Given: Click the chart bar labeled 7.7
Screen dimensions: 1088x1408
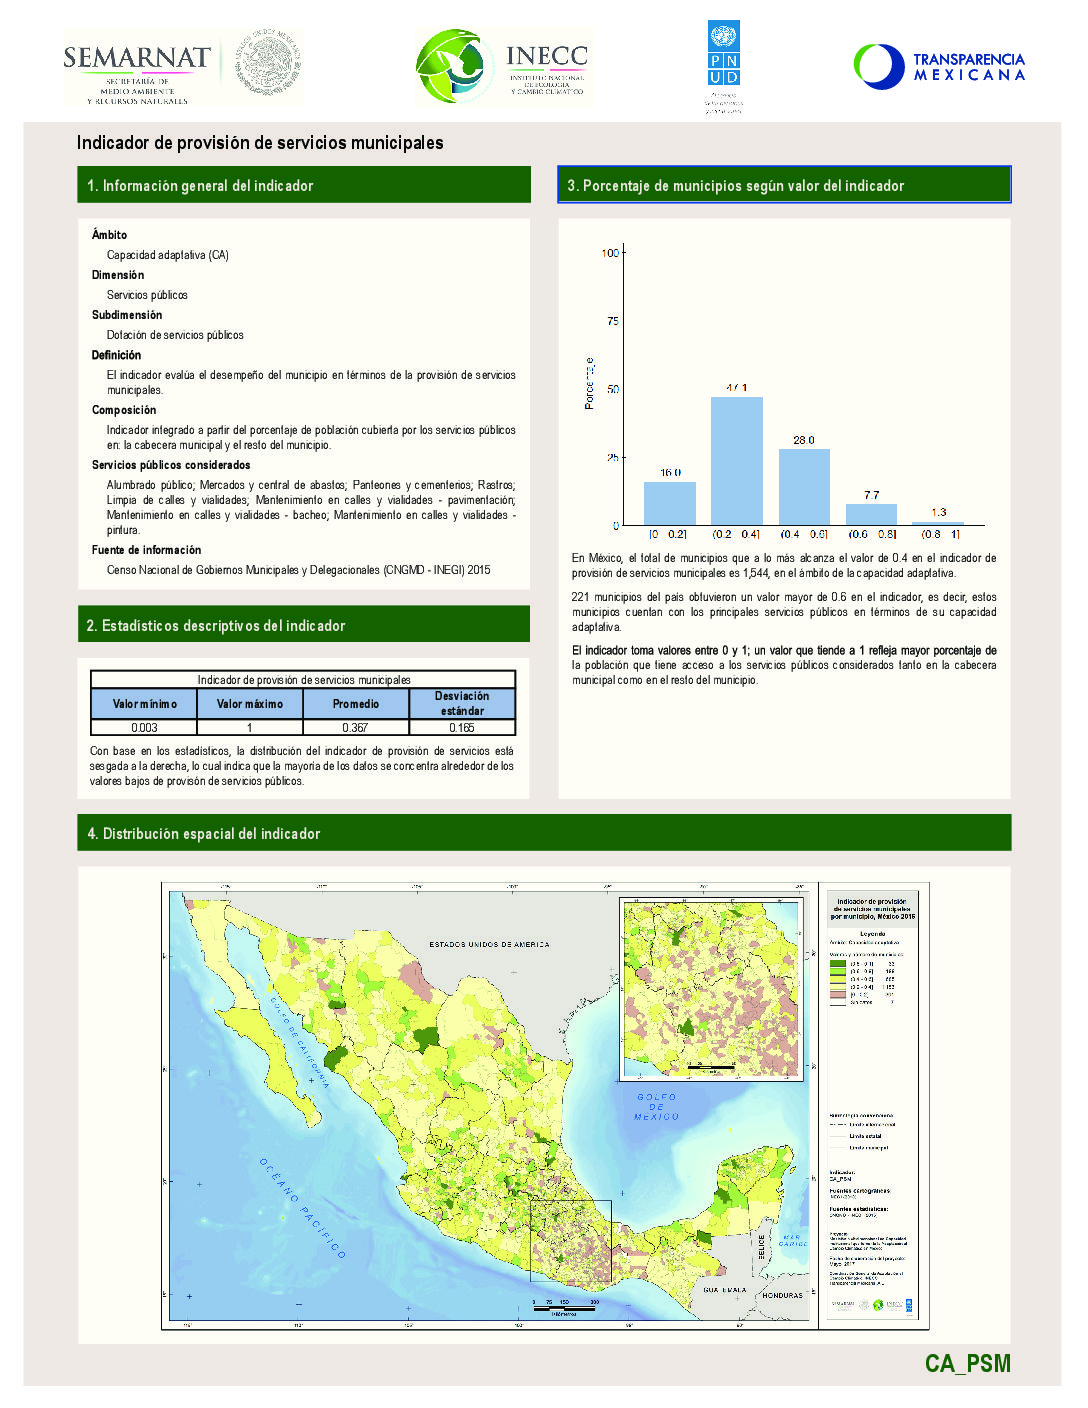Looking at the screenshot, I should point(872,514).
